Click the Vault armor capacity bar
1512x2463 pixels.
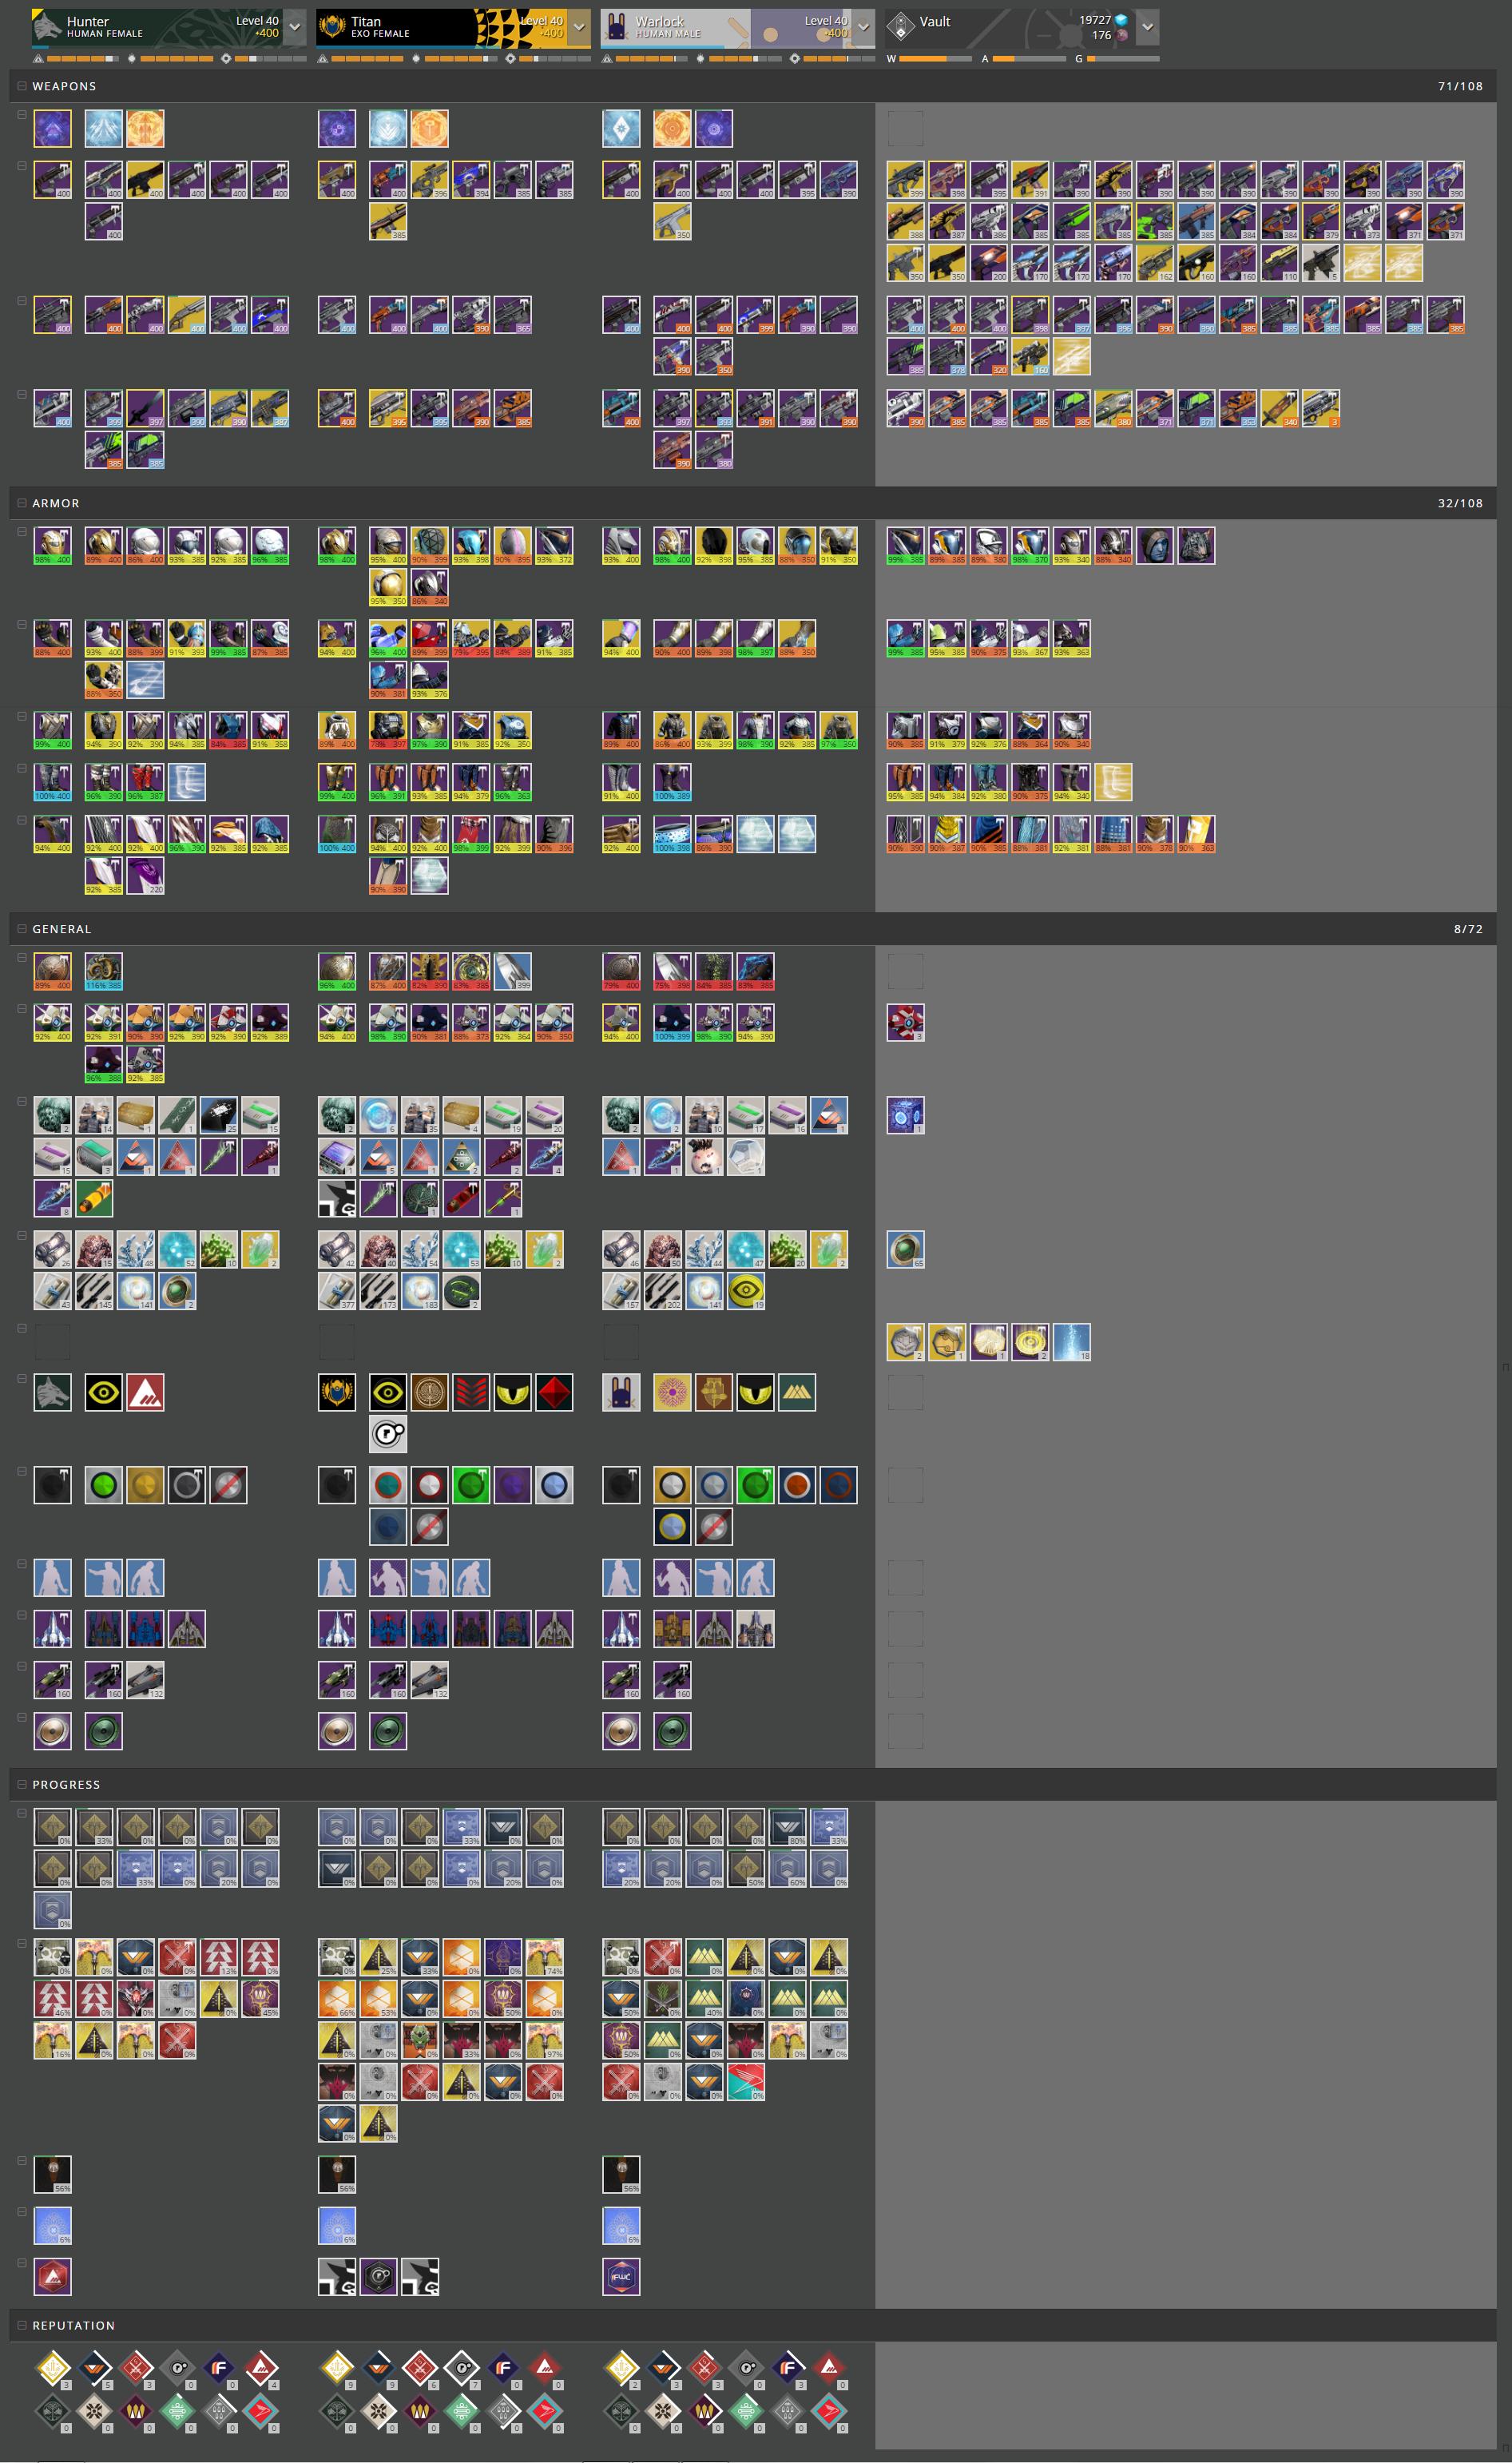point(1029,59)
